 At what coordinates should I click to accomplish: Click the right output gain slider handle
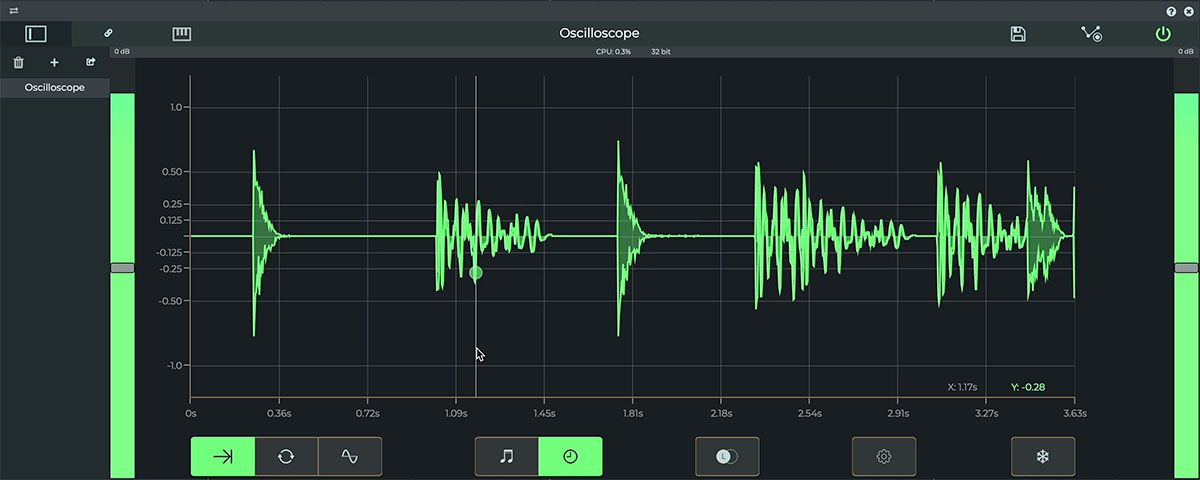pos(1186,268)
